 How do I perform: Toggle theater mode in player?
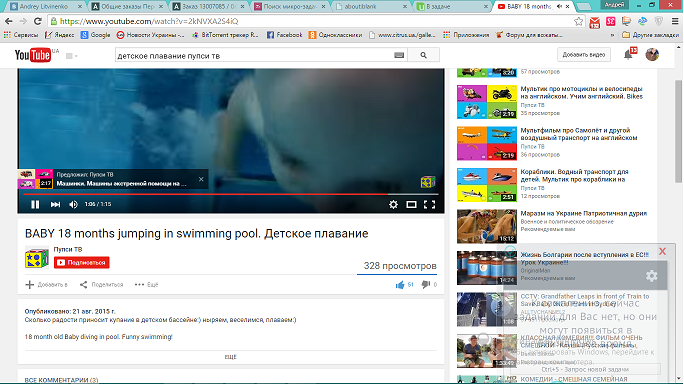click(411, 204)
